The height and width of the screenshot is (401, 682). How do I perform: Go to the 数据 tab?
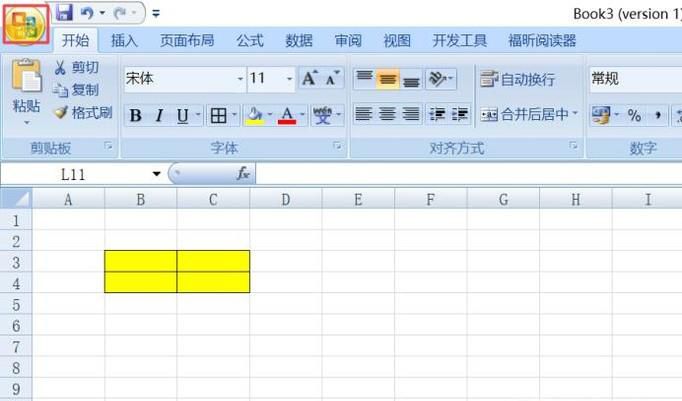pyautogui.click(x=299, y=40)
